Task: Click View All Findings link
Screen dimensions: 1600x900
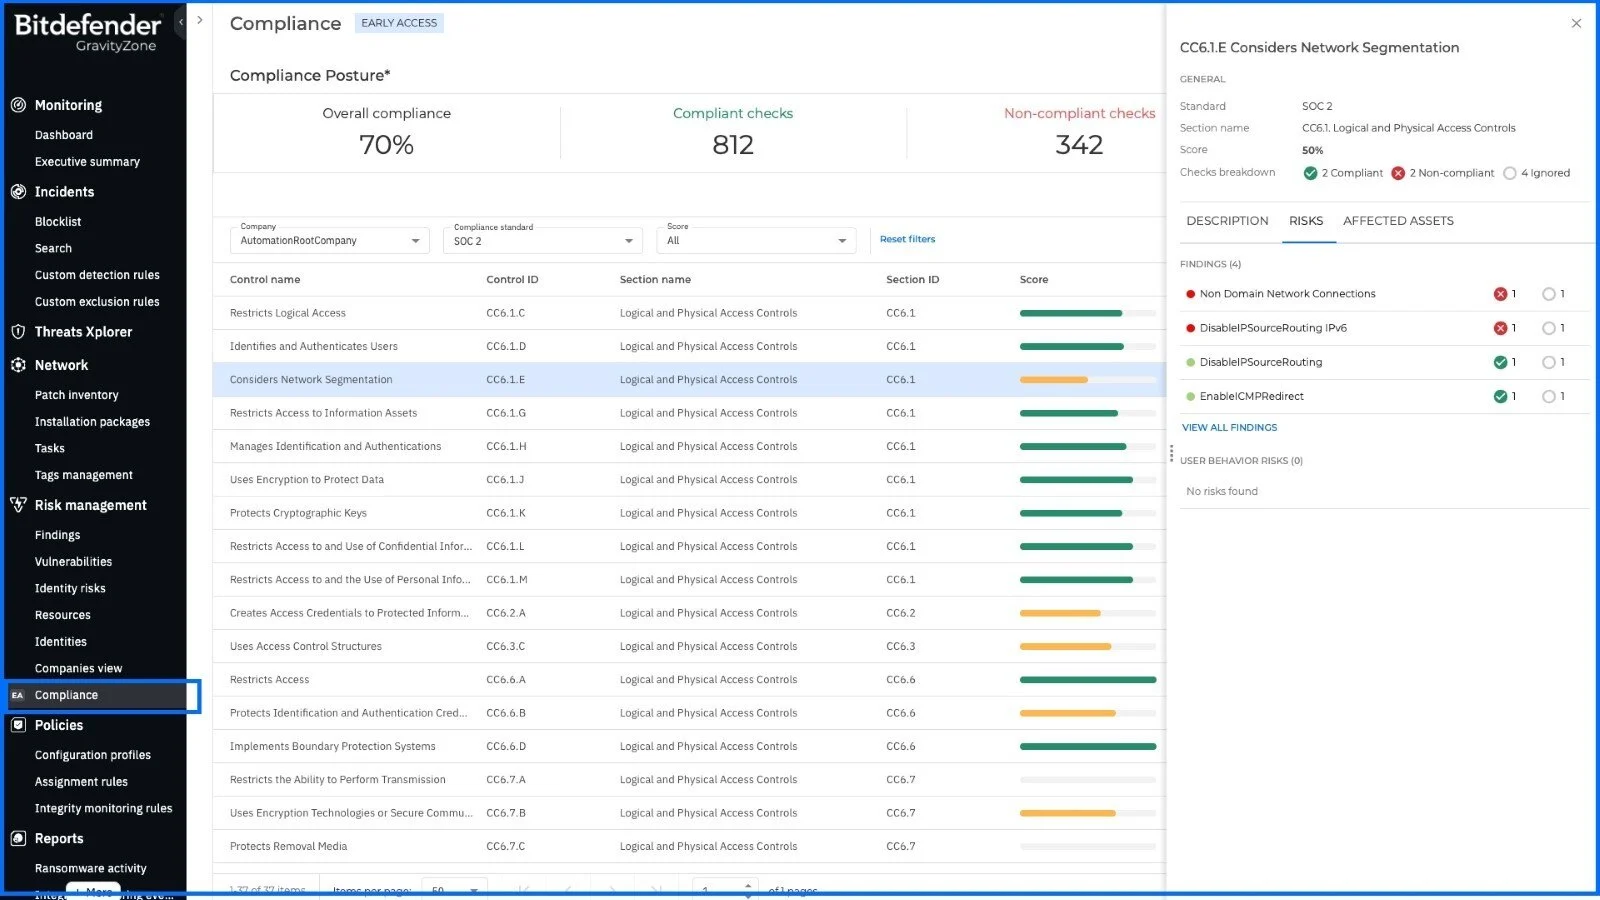Action: [x=1229, y=427]
